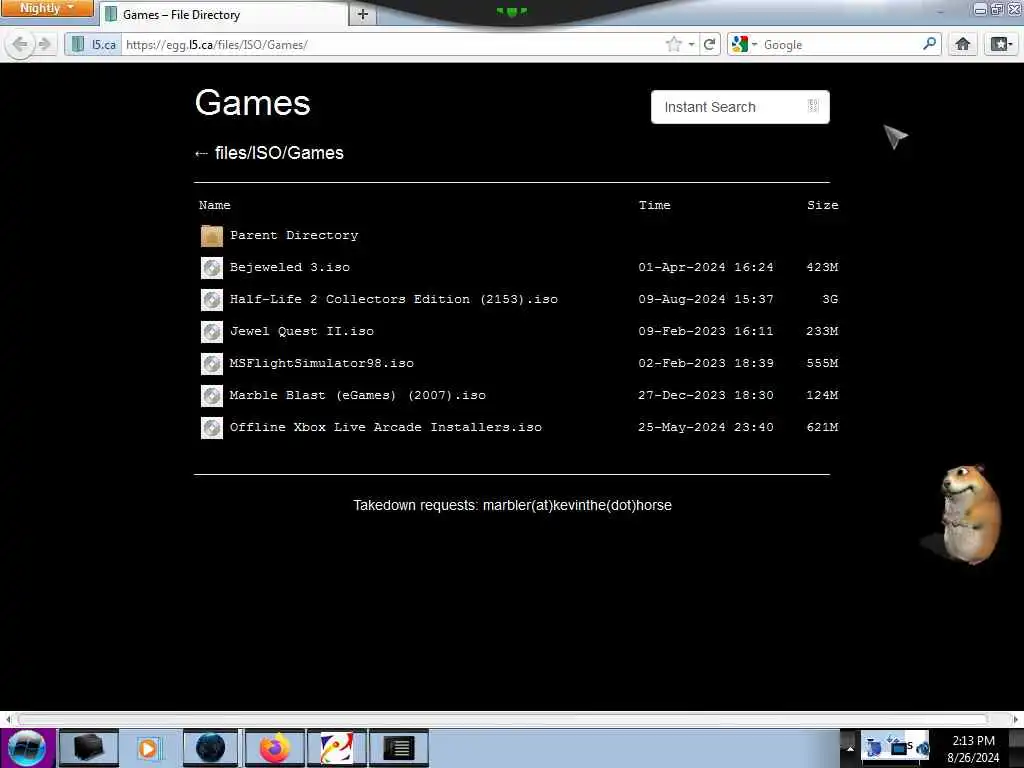Click the search magnifier icon
The height and width of the screenshot is (768, 1024).
tap(929, 44)
